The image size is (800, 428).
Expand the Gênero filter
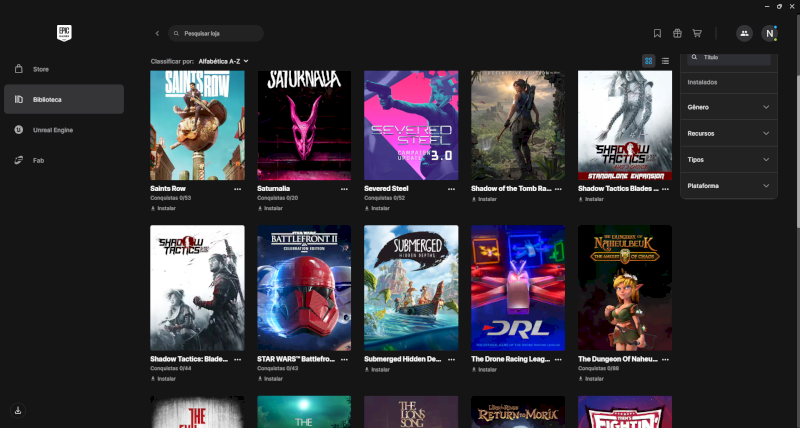[x=729, y=107]
